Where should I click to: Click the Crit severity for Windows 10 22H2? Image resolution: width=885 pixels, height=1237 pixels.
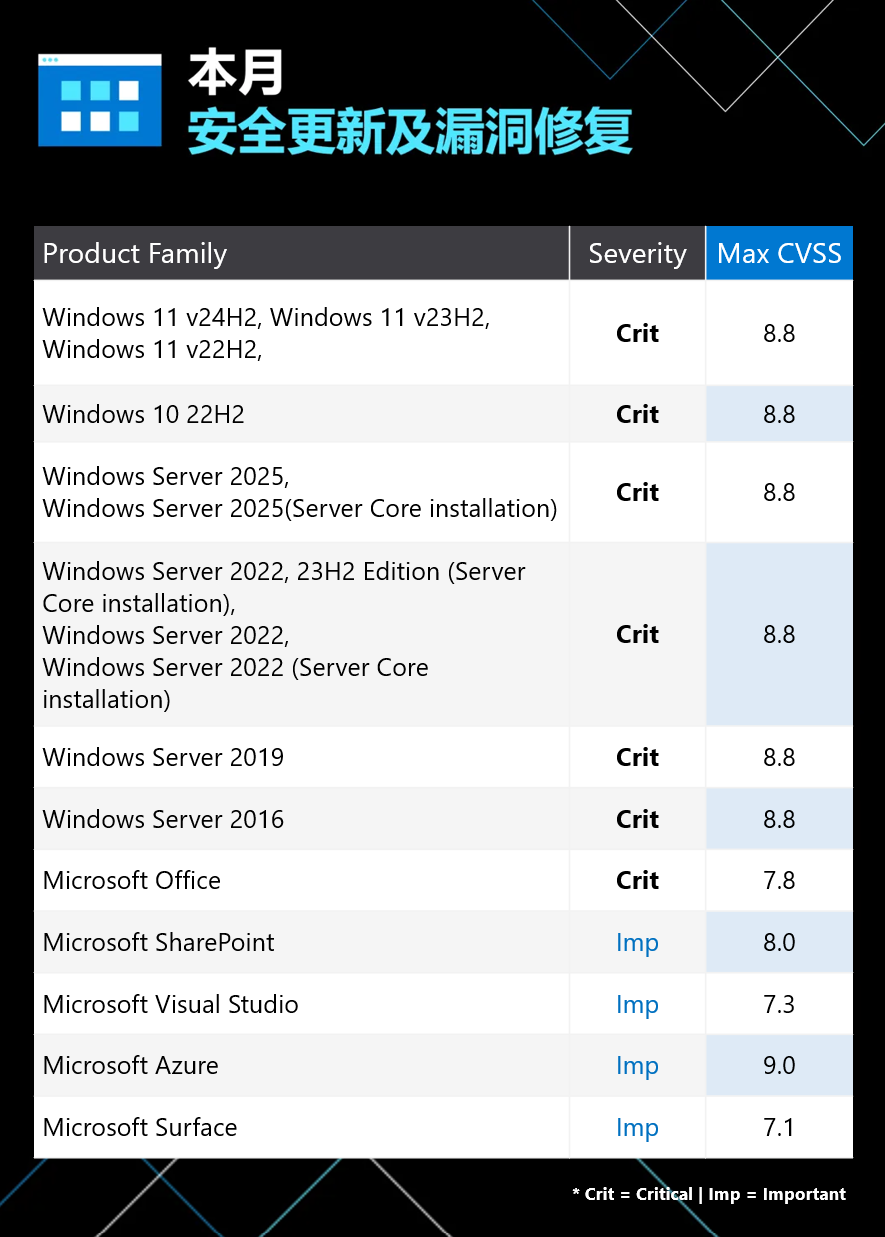(637, 414)
